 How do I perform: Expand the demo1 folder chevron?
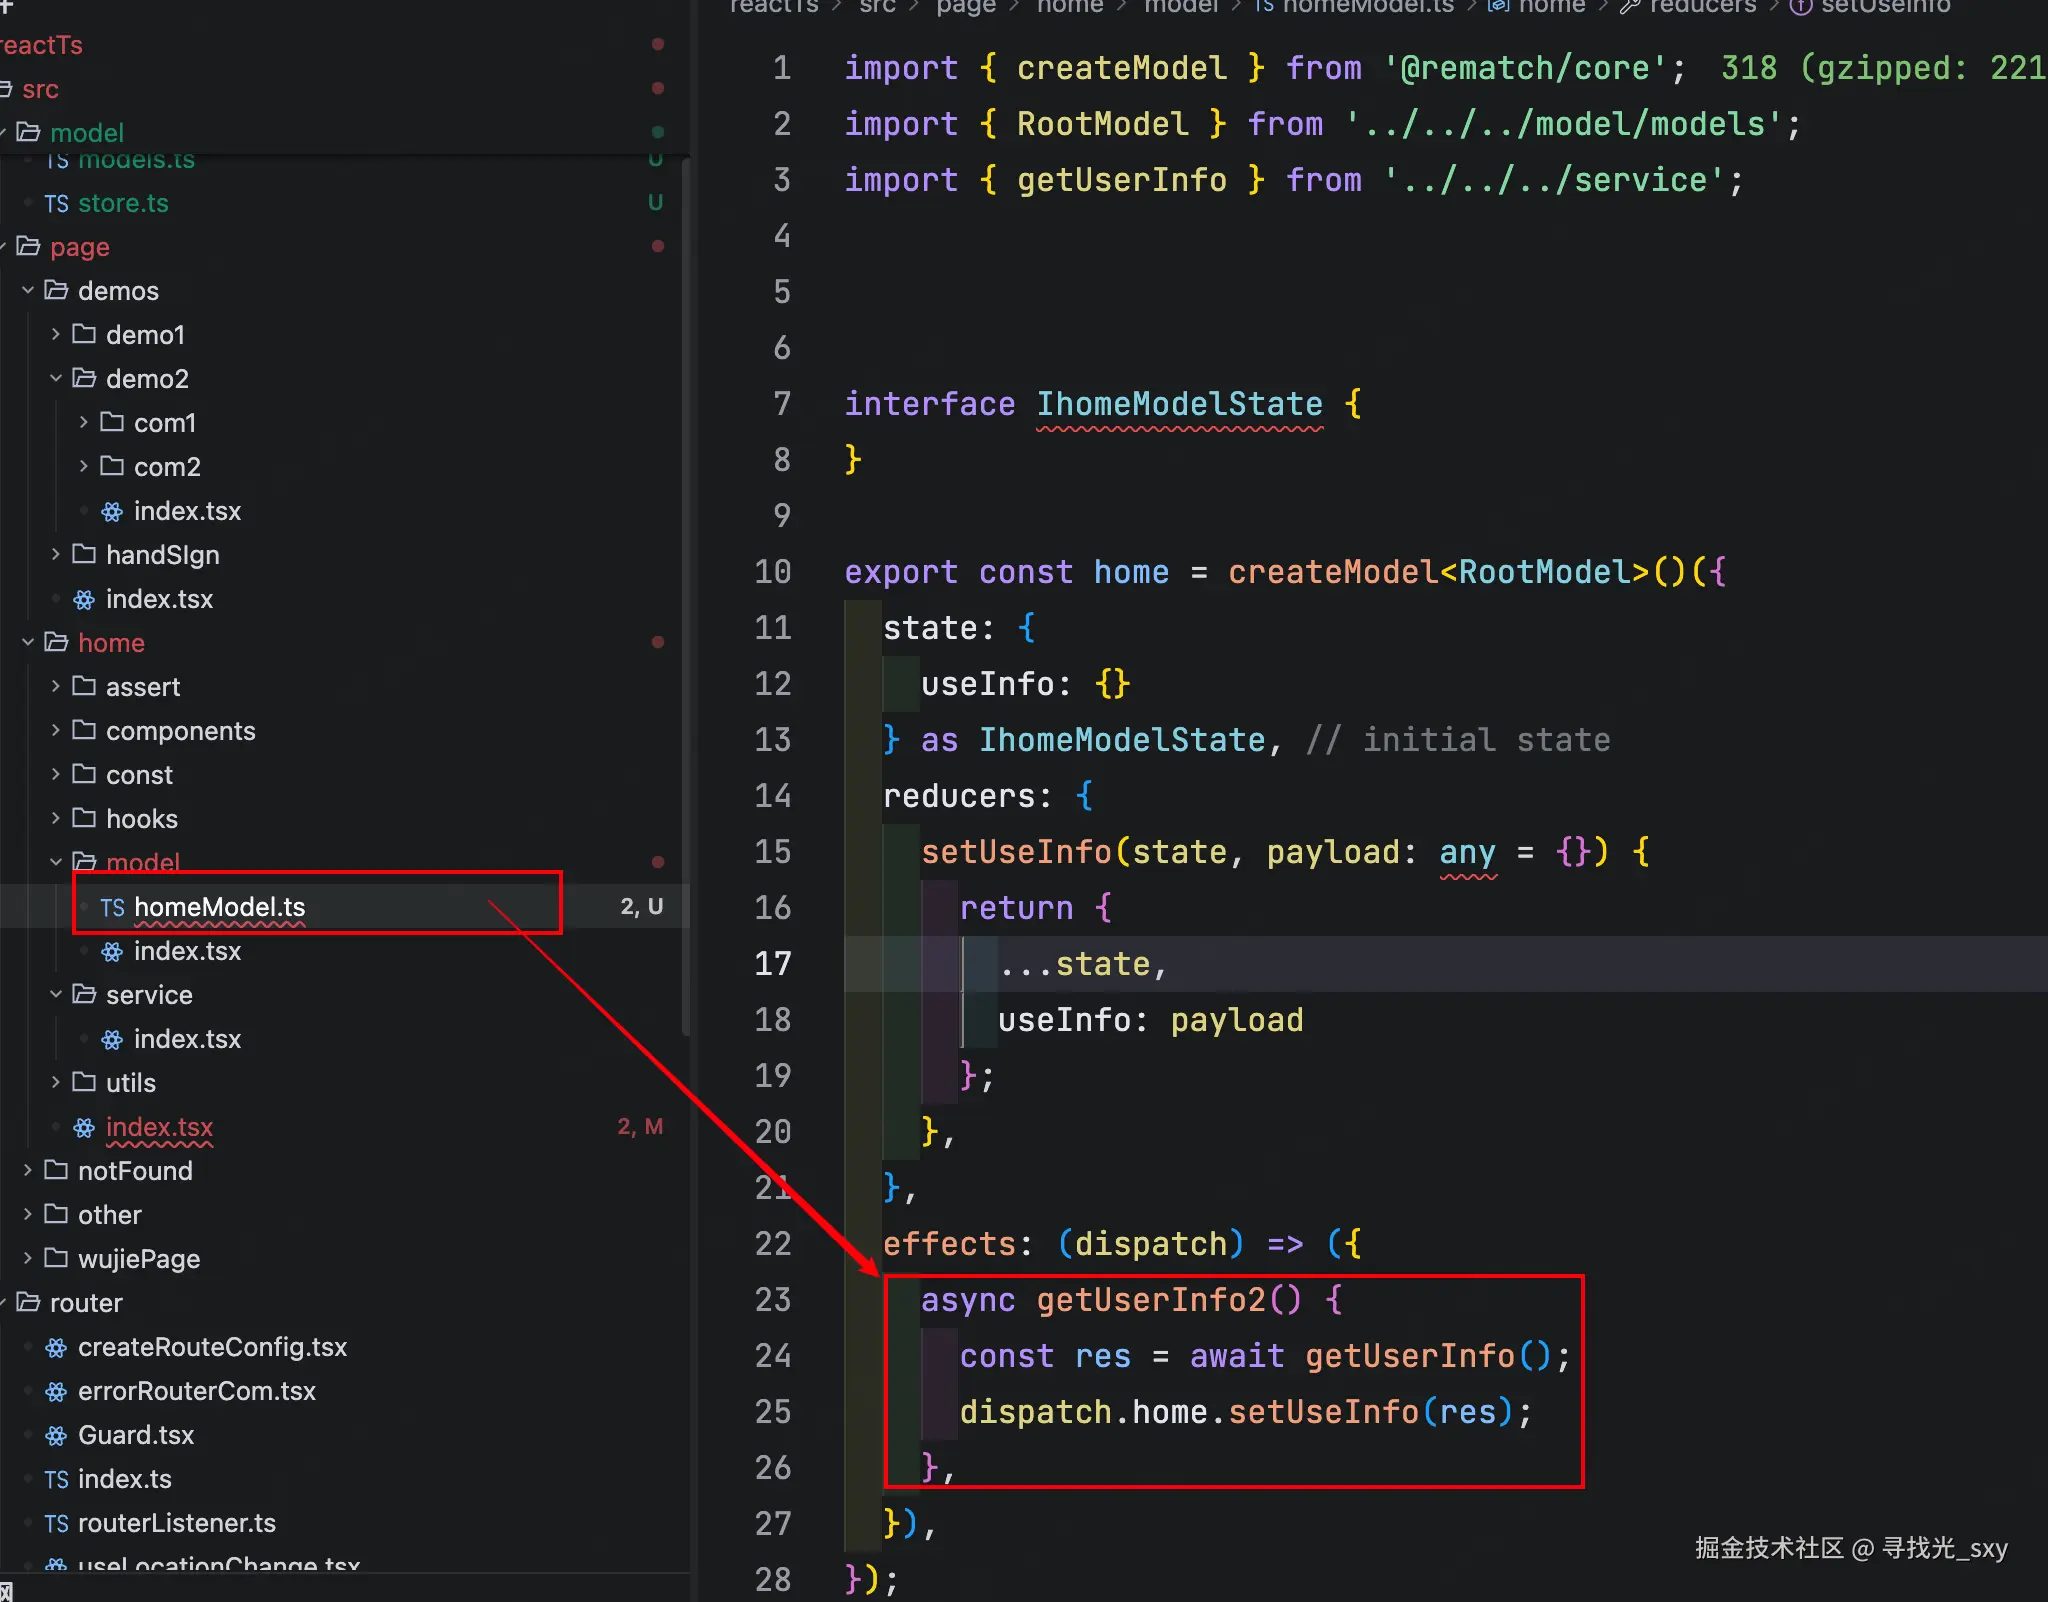click(x=56, y=335)
